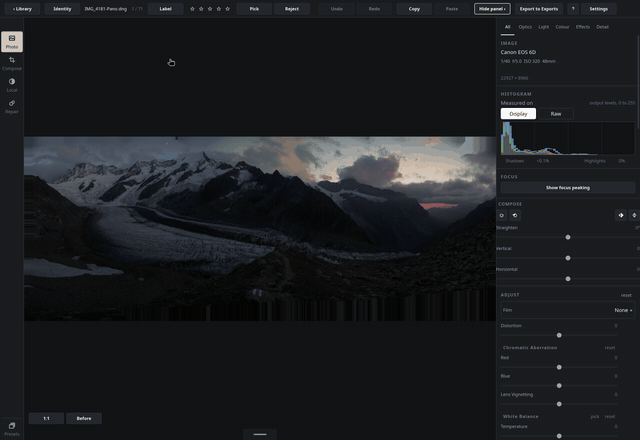This screenshot has width=640, height=440.
Task: Go back to Library
Action: coord(22,9)
